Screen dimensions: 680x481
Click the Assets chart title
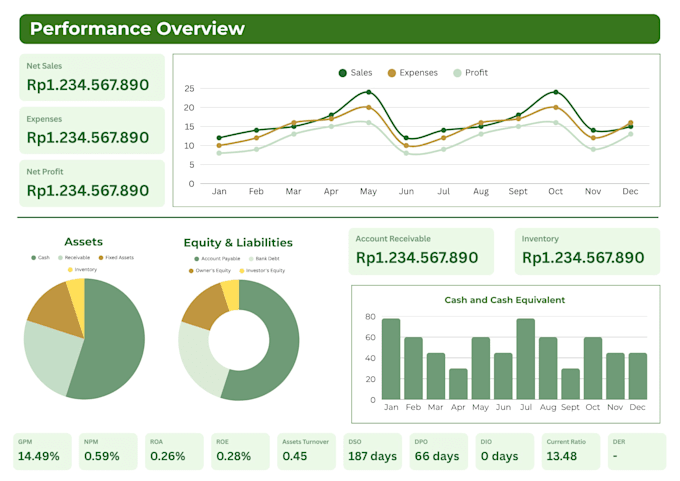coord(84,242)
